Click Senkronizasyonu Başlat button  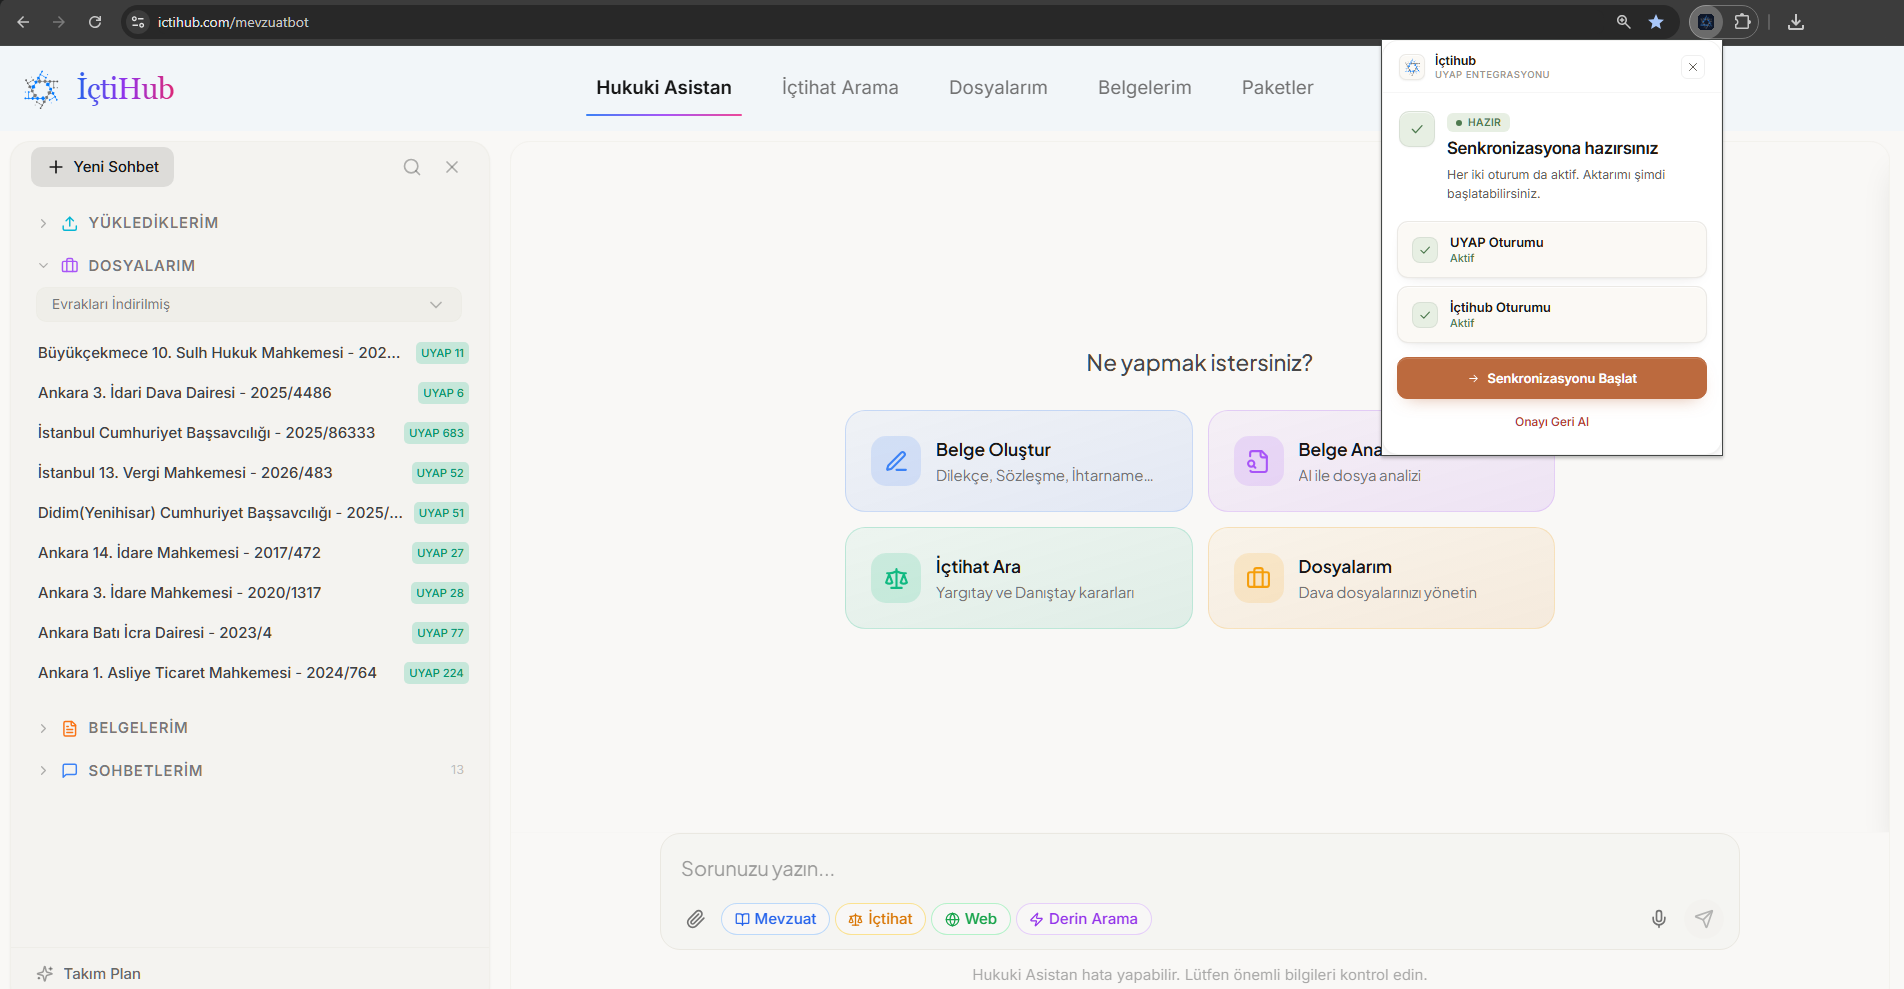1552,378
